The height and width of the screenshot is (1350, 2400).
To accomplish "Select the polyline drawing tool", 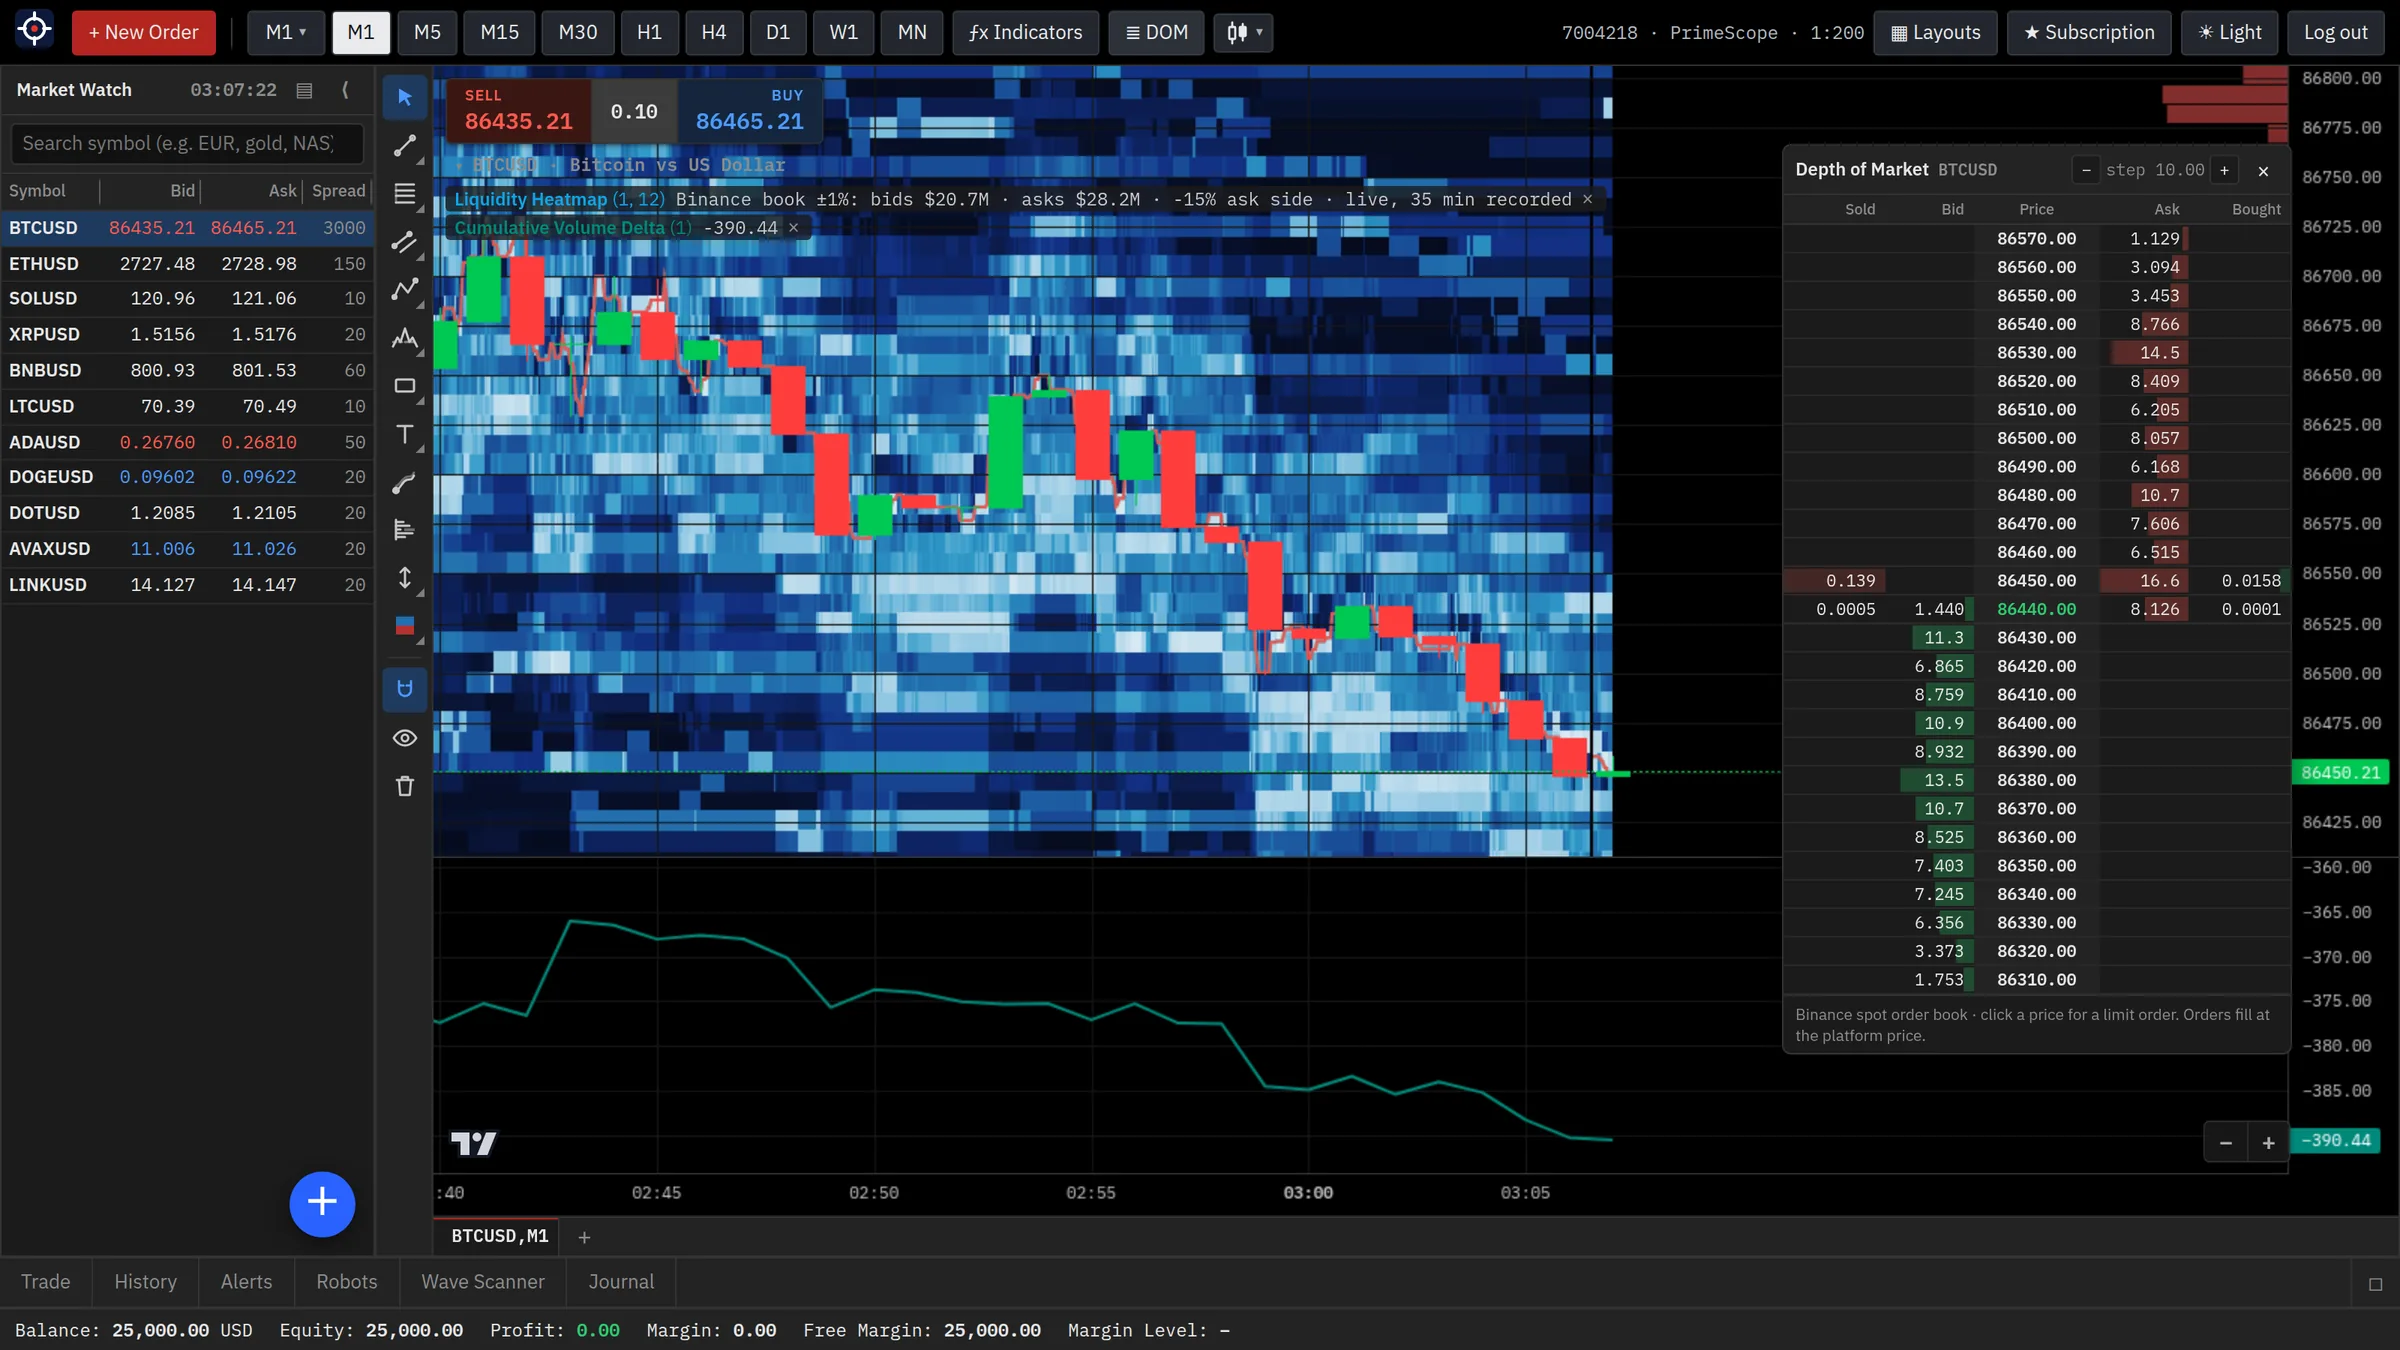I will pos(404,290).
